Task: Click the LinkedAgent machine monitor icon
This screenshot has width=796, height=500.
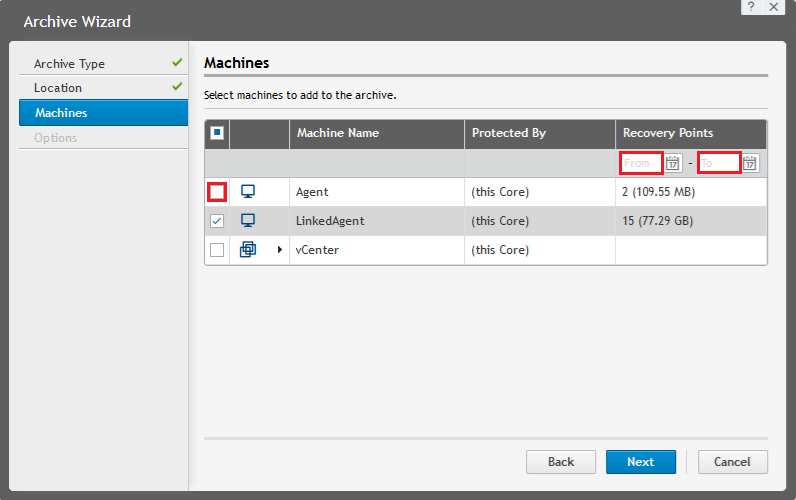Action: tap(248, 220)
